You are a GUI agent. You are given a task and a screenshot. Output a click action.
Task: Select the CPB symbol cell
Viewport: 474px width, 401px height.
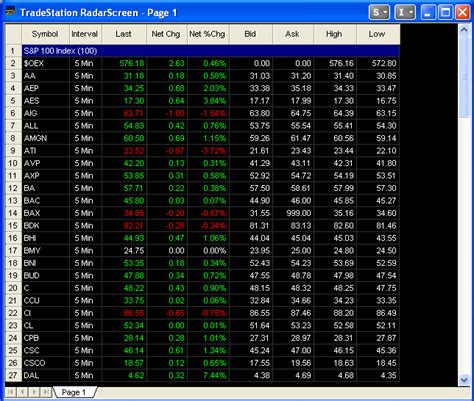[45, 338]
